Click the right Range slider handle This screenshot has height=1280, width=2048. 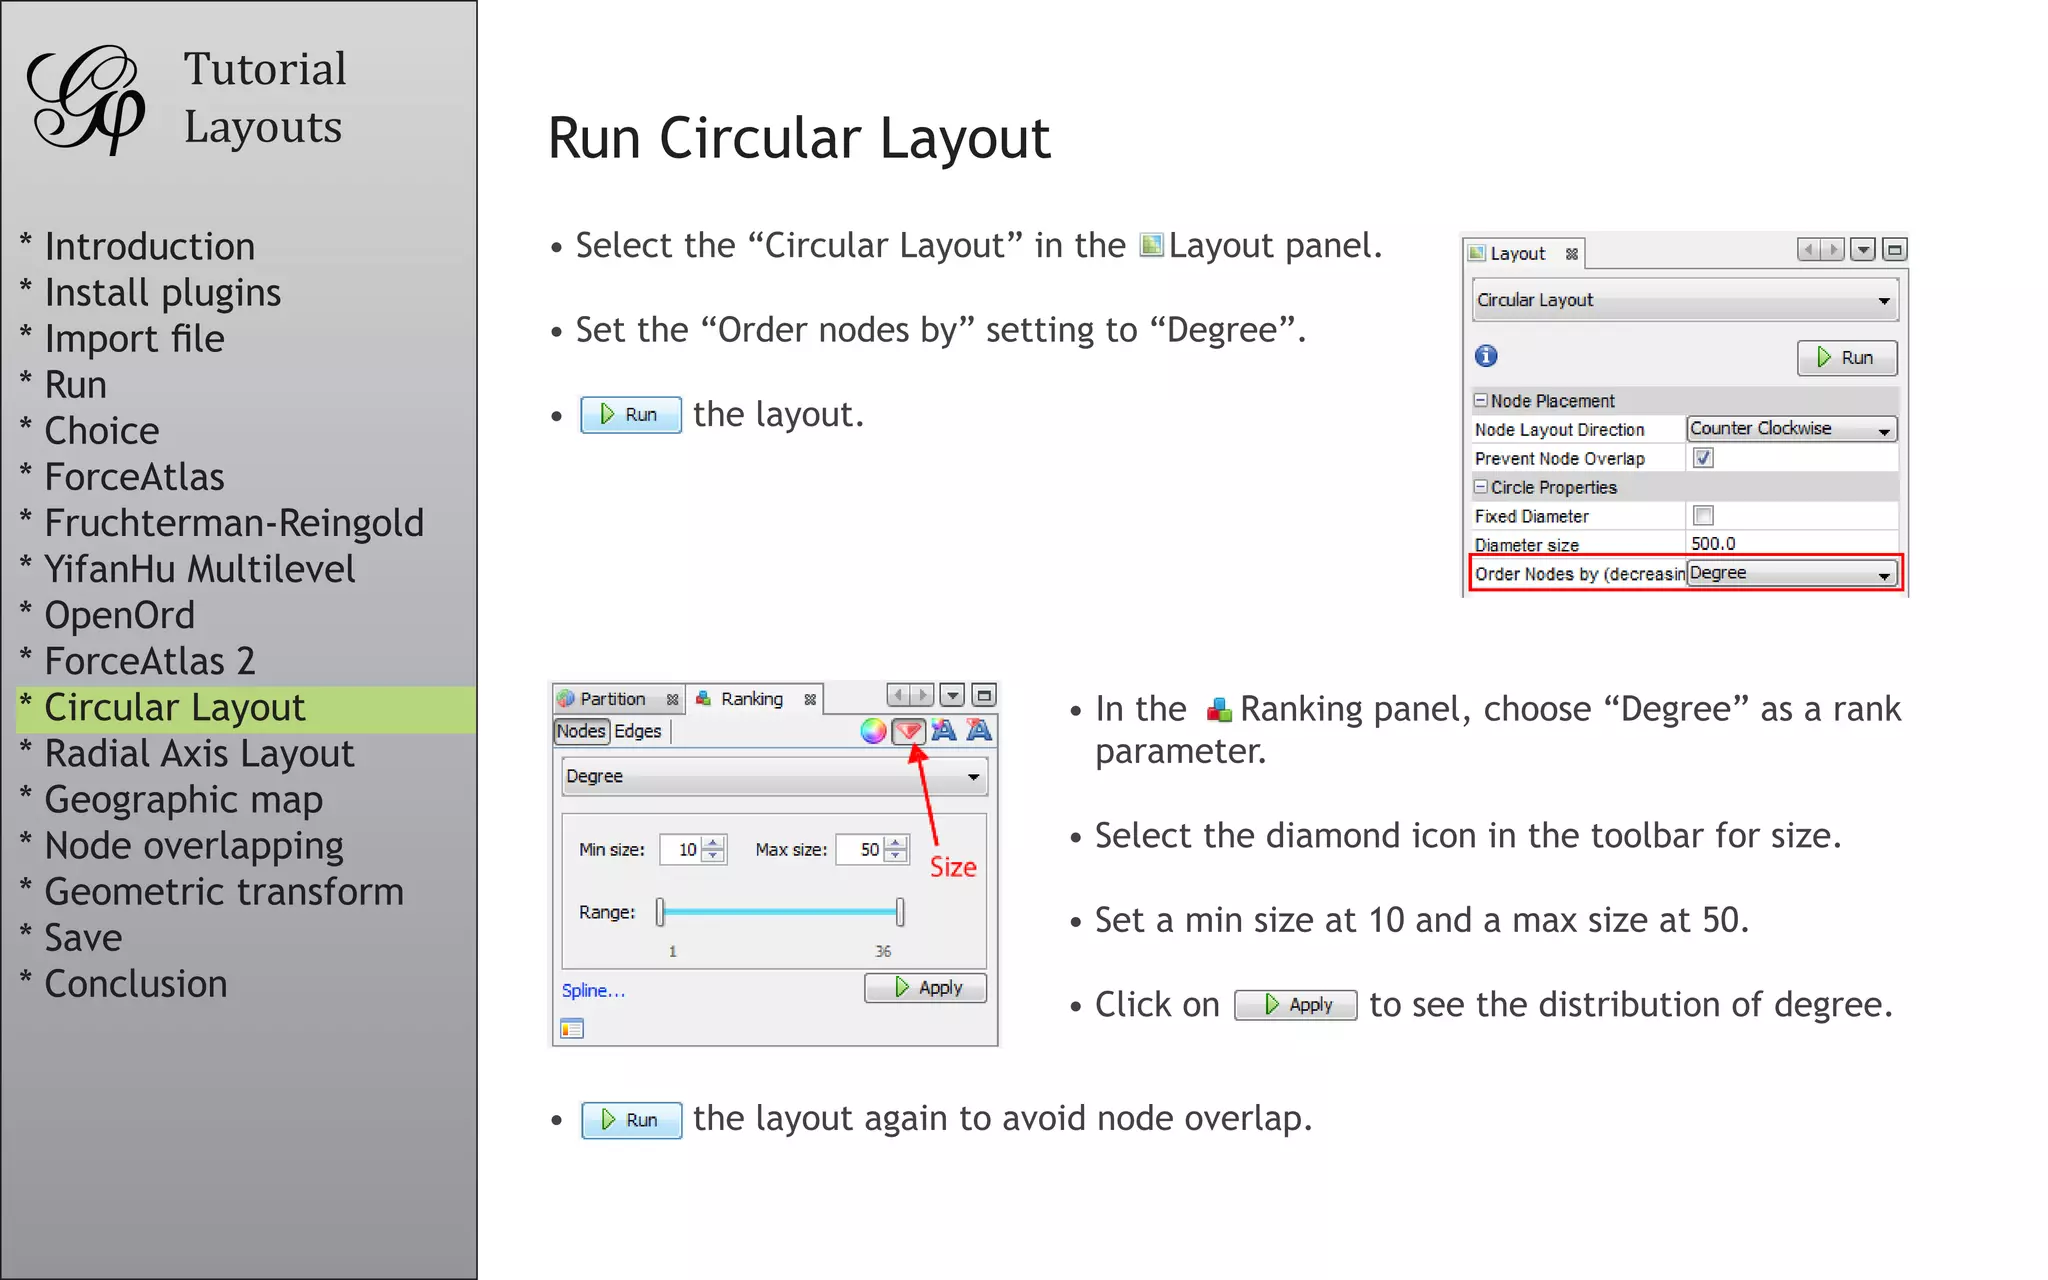click(900, 912)
